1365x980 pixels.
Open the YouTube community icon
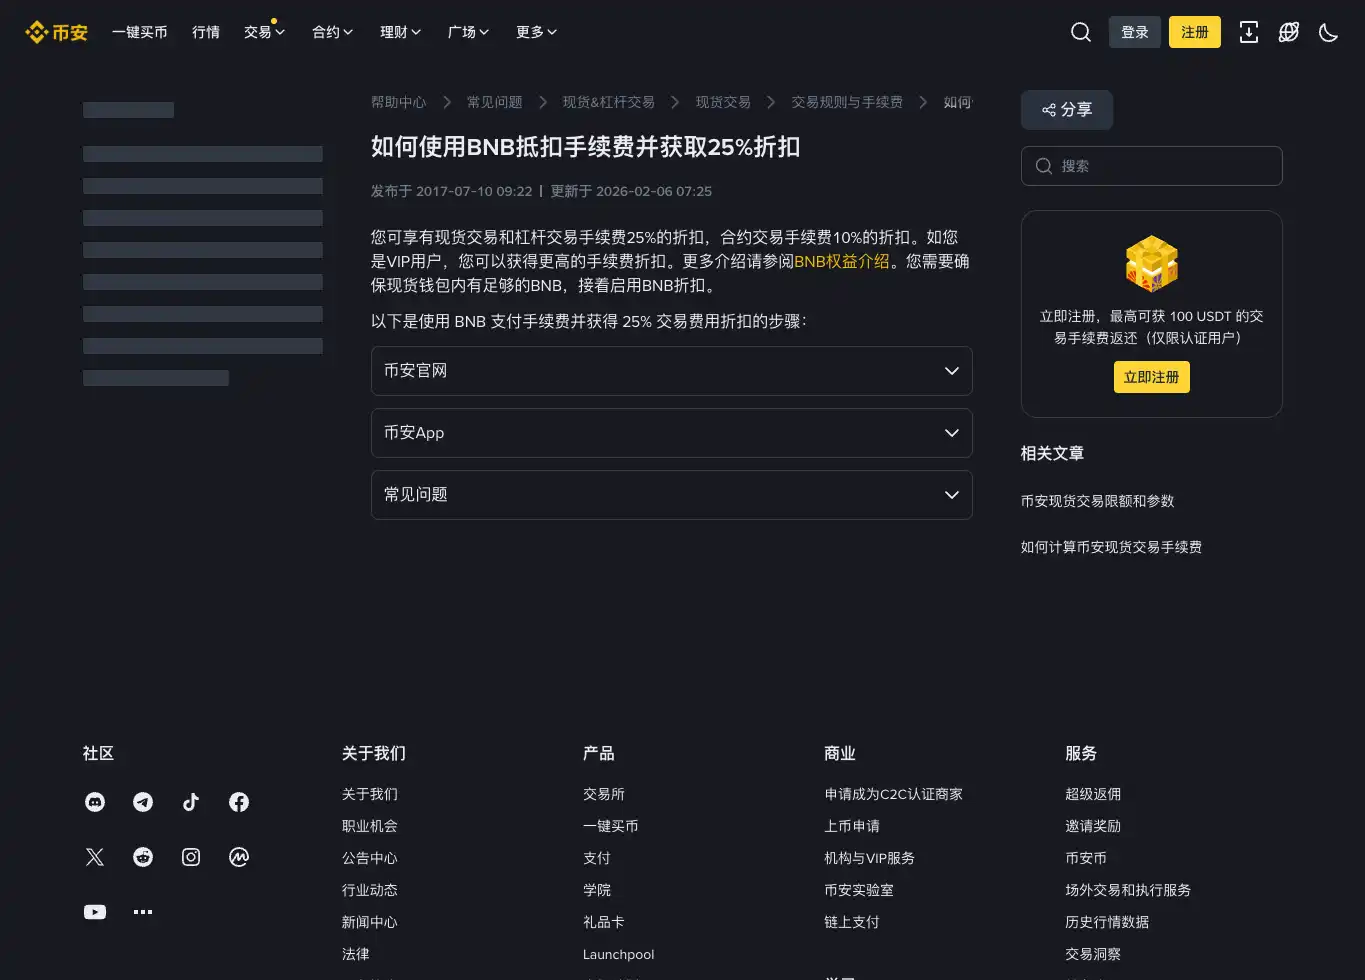(x=95, y=912)
